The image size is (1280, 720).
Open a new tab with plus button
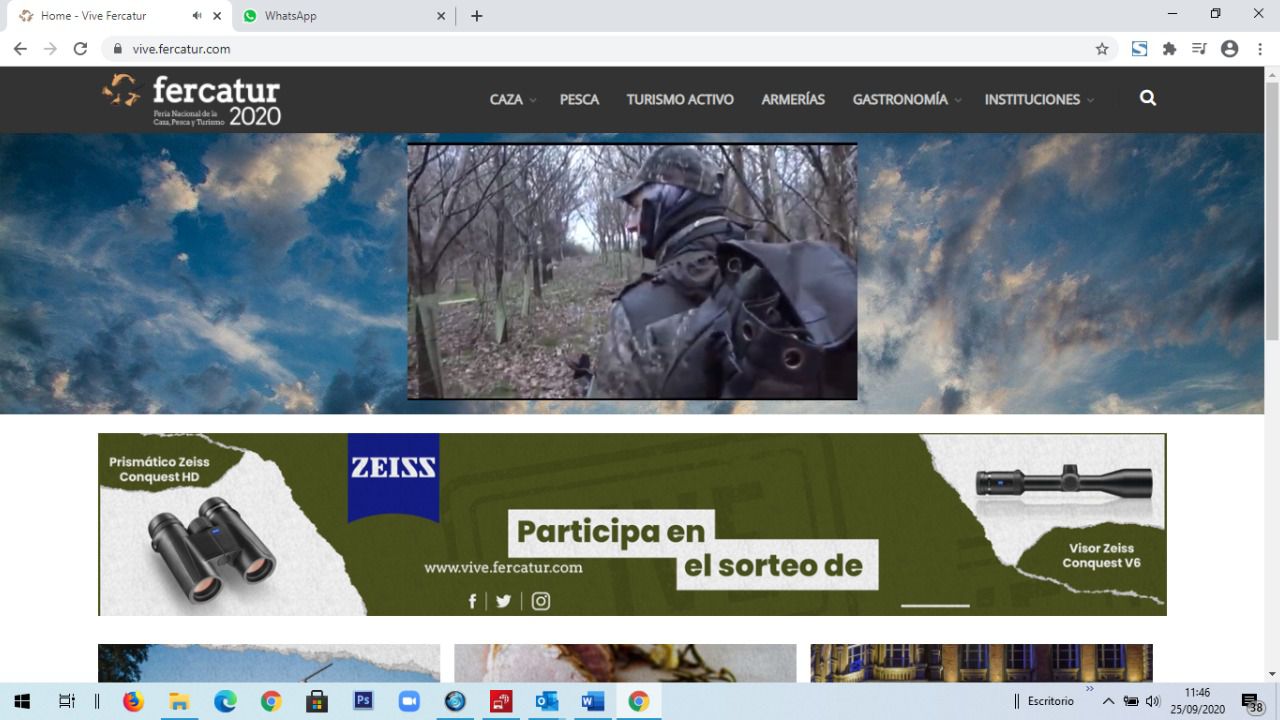pyautogui.click(x=477, y=16)
